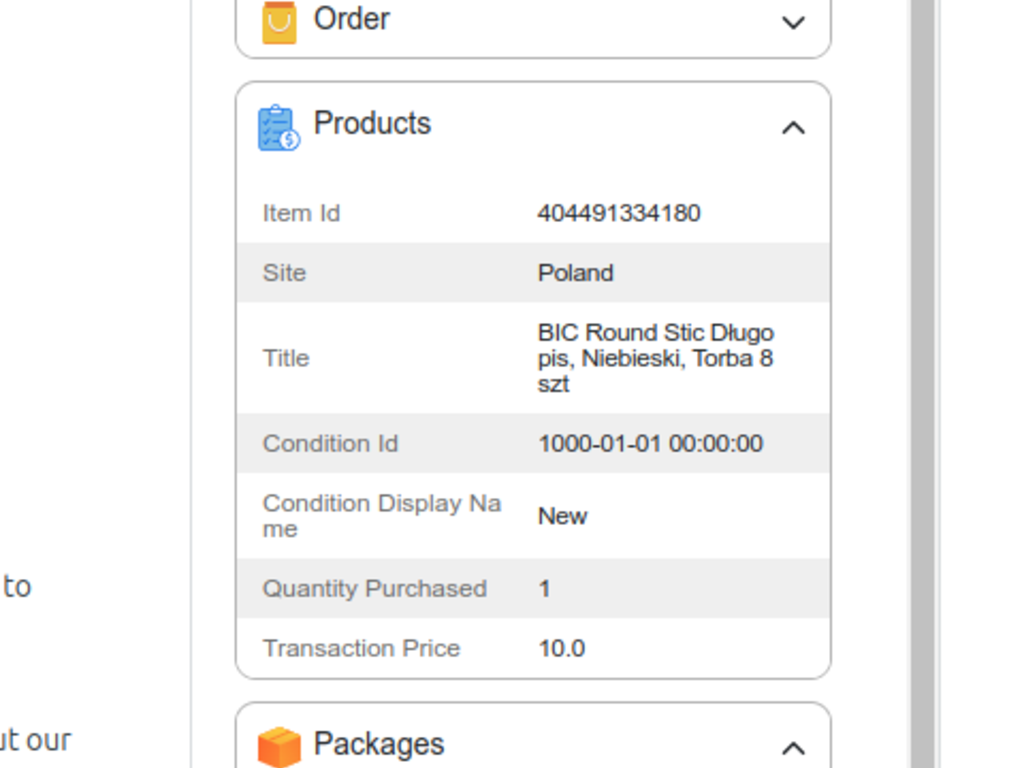Select the item ID number 404491334180
The image size is (1024, 768).
[619, 213]
